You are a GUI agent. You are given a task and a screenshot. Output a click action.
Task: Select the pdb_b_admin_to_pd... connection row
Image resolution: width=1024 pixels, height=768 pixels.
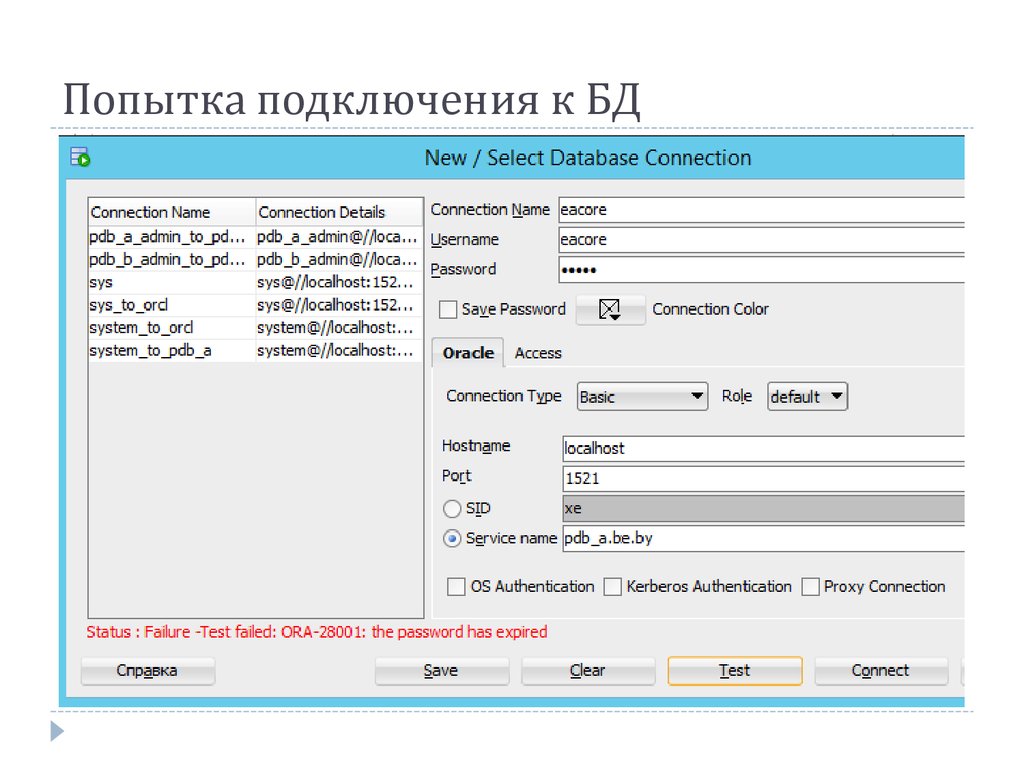[256, 259]
